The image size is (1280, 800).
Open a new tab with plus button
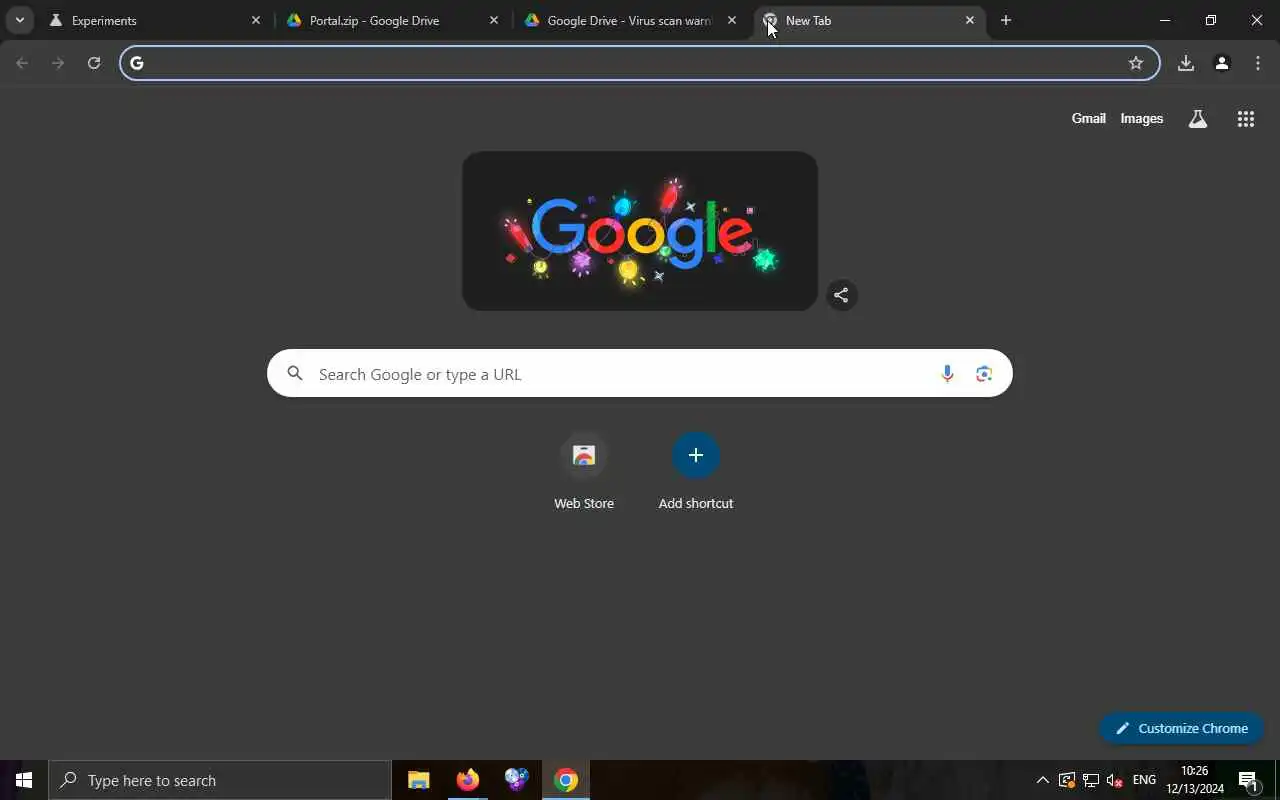1006,20
